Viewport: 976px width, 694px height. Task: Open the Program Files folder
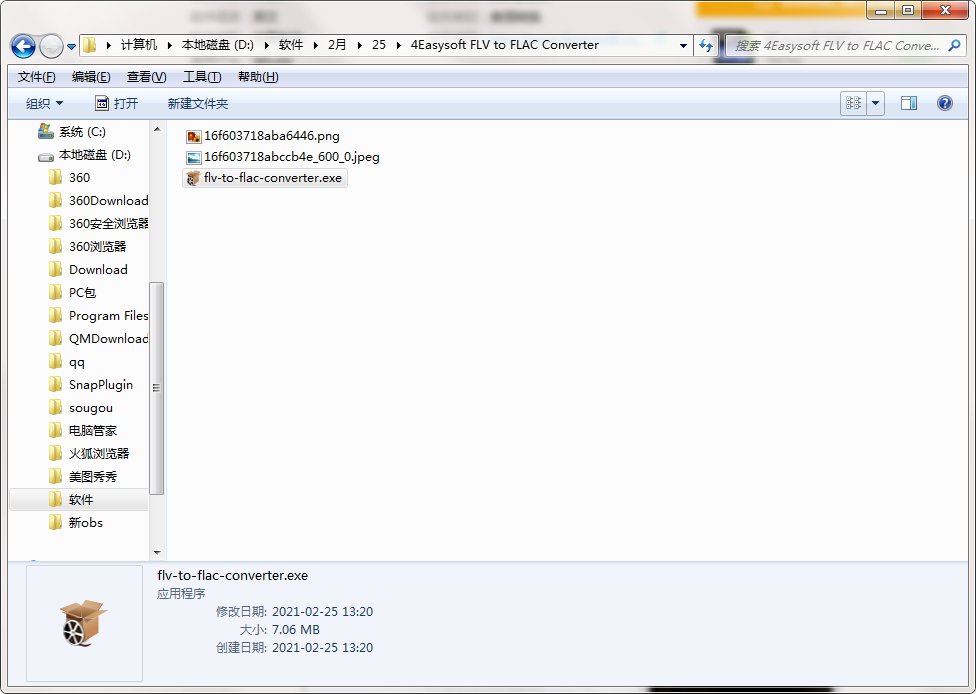click(98, 316)
